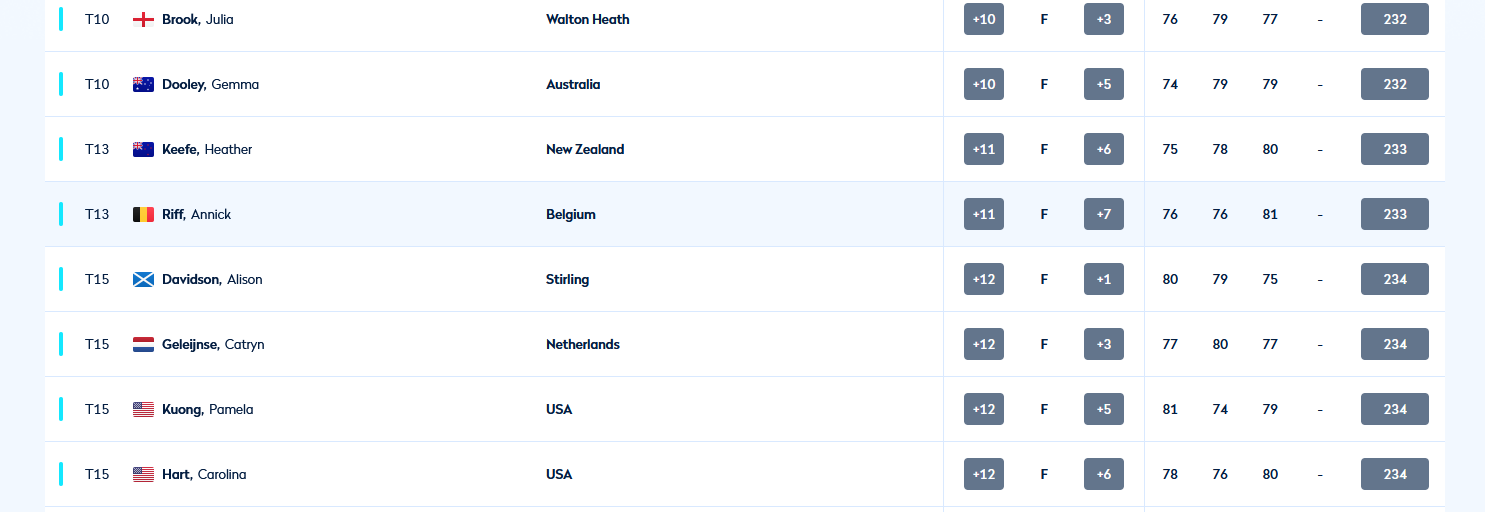Click the USA flag next to Carolina Hart
The height and width of the screenshot is (512, 1485).
143,474
